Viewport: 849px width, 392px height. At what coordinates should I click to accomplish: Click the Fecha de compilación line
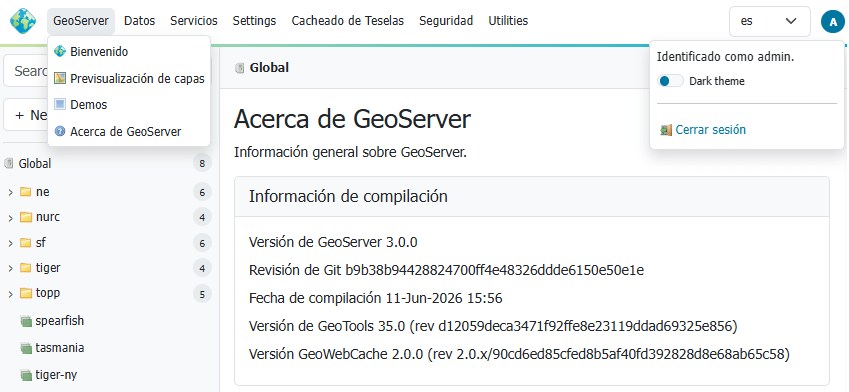(376, 298)
